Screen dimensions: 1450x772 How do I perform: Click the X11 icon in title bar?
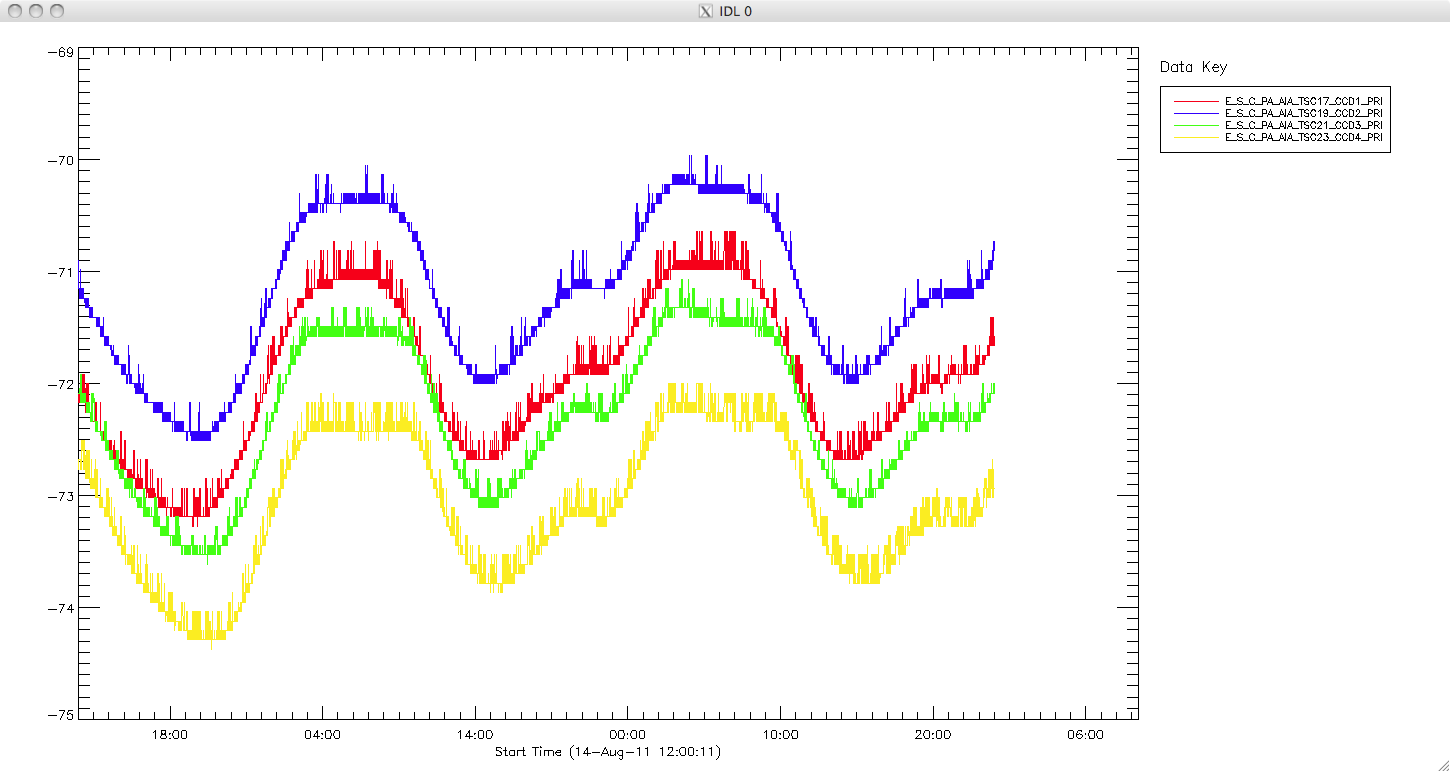tap(706, 11)
